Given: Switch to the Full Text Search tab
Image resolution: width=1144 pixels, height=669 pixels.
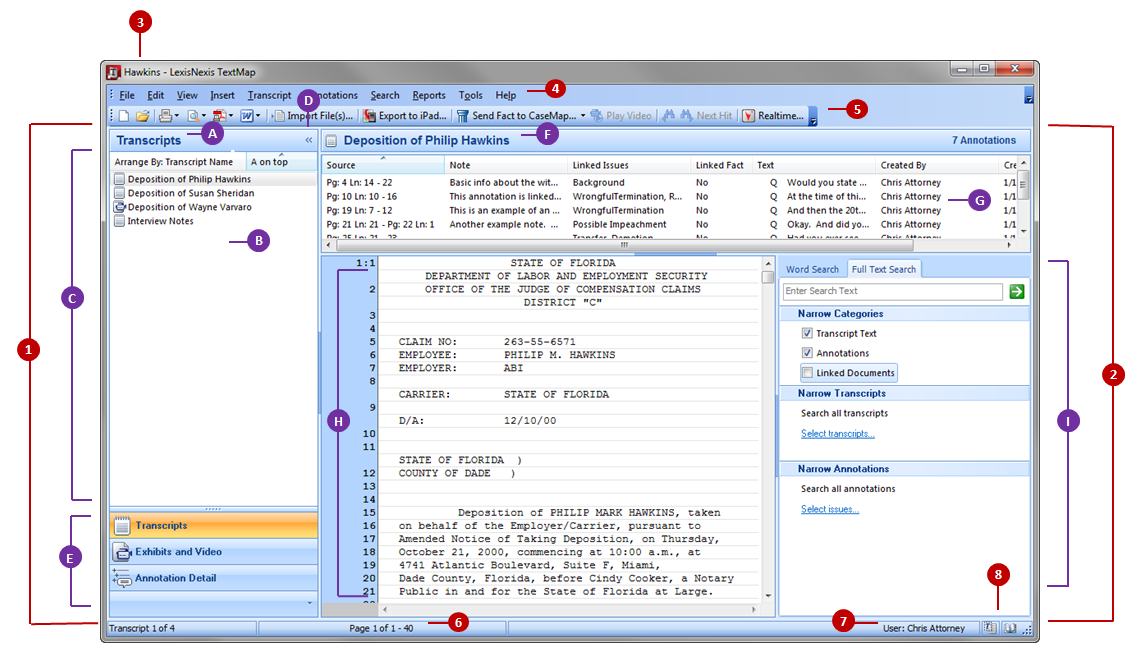Looking at the screenshot, I should click(884, 269).
